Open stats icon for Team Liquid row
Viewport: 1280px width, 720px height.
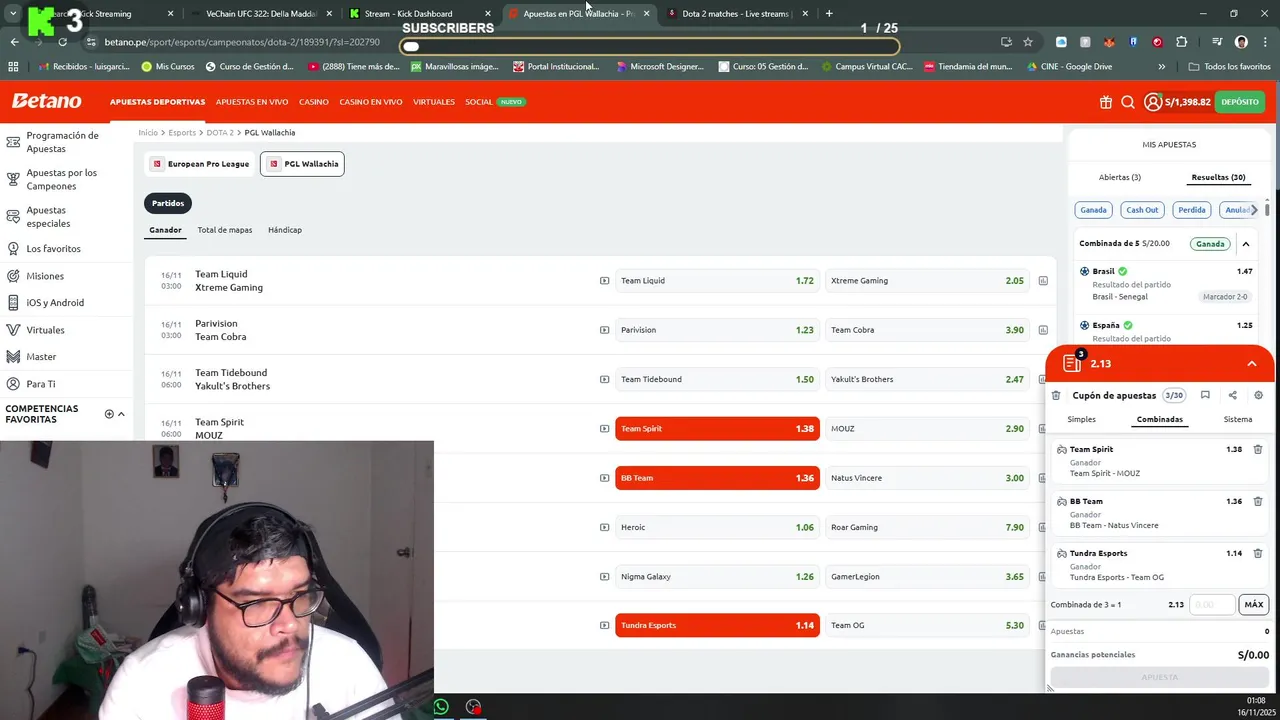(x=1043, y=281)
